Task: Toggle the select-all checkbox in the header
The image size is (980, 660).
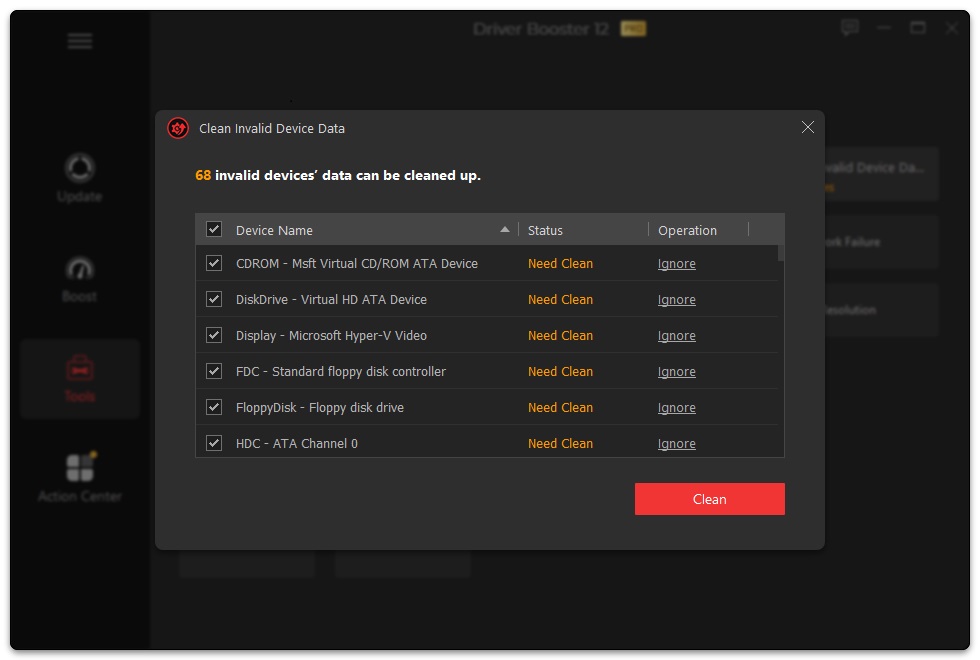Action: [214, 229]
